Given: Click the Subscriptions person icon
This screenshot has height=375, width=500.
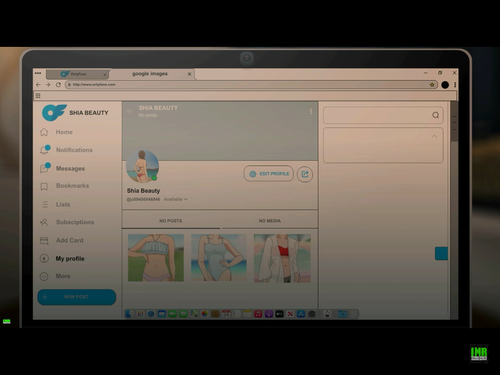Looking at the screenshot, I should [44, 222].
